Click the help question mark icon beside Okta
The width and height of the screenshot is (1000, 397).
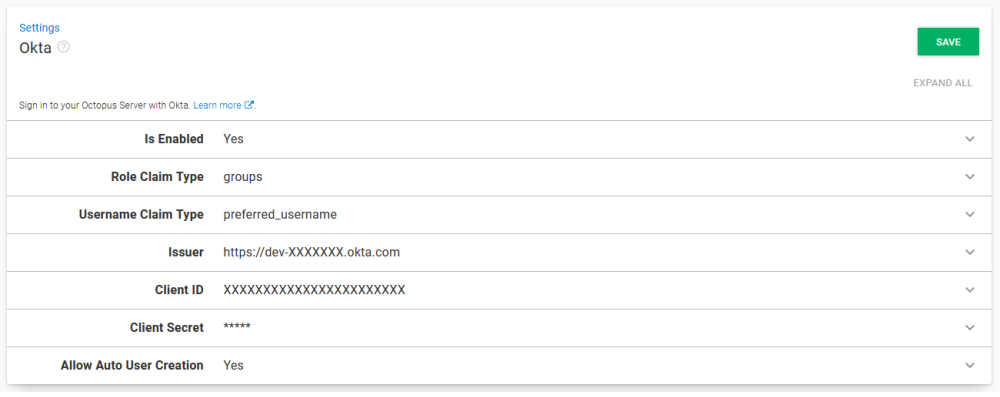(x=63, y=47)
